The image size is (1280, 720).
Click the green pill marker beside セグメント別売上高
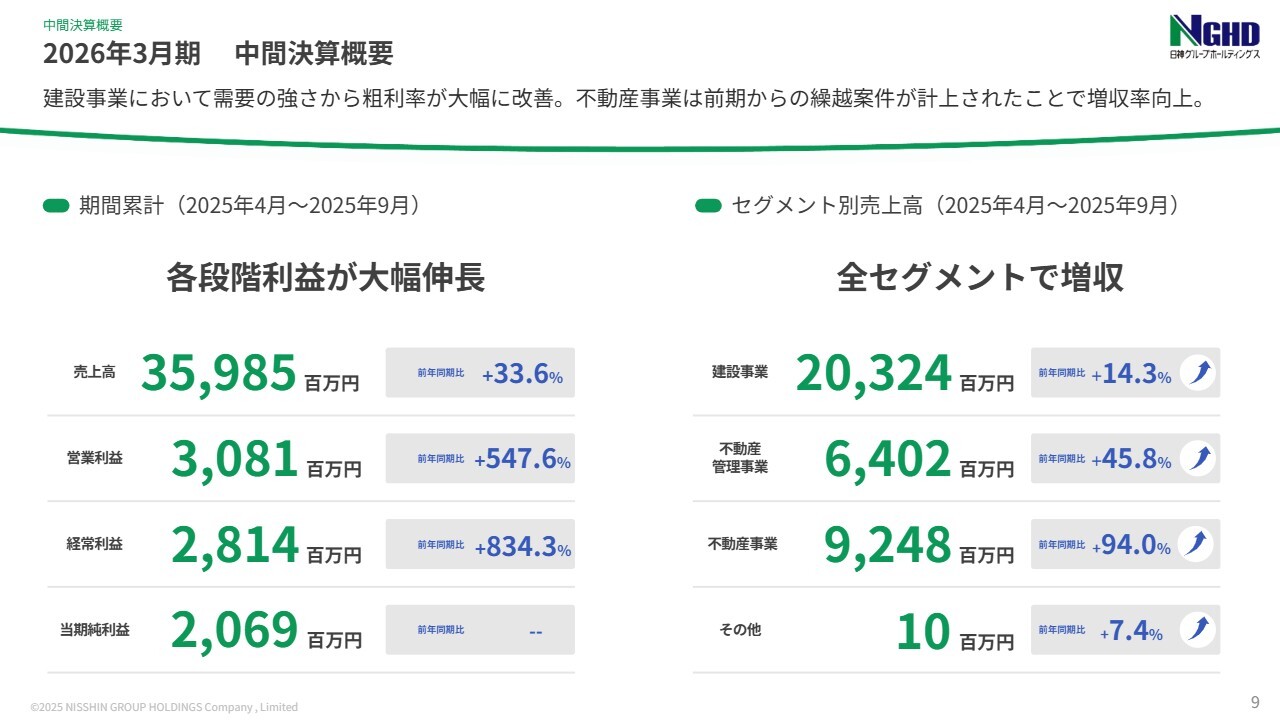tap(708, 206)
